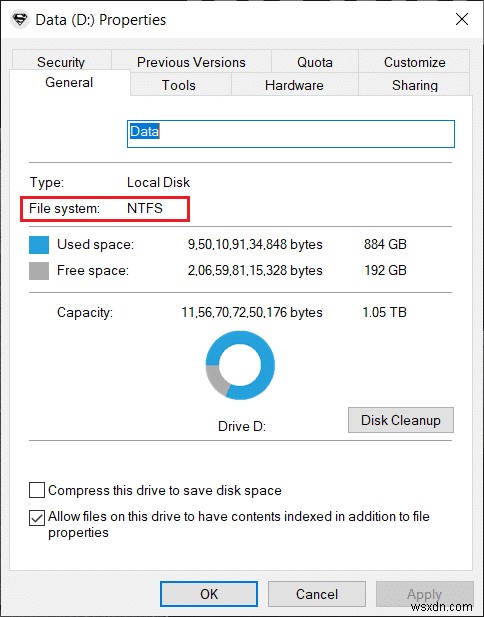Click the Apply button
This screenshot has width=484, height=617.
[425, 594]
